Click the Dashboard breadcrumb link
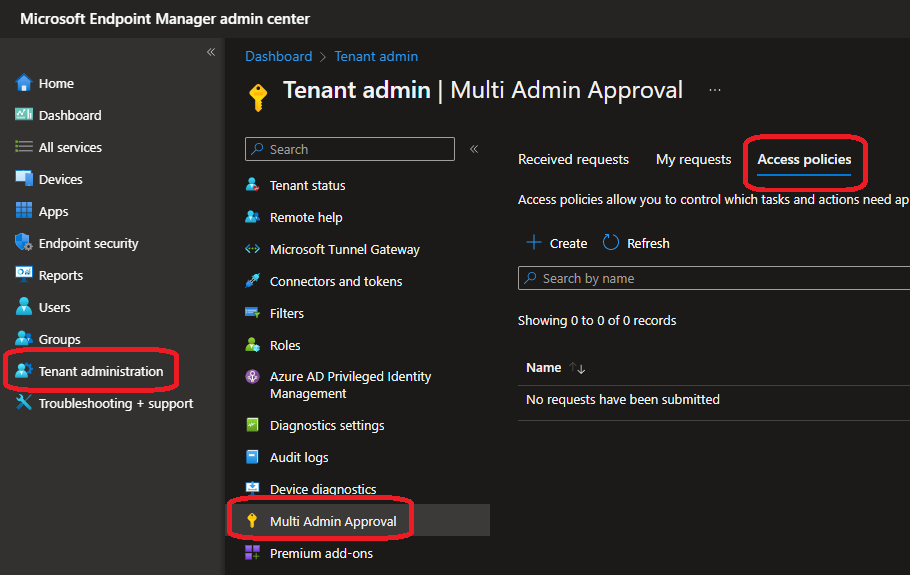Screen dimensions: 910x575 point(278,57)
